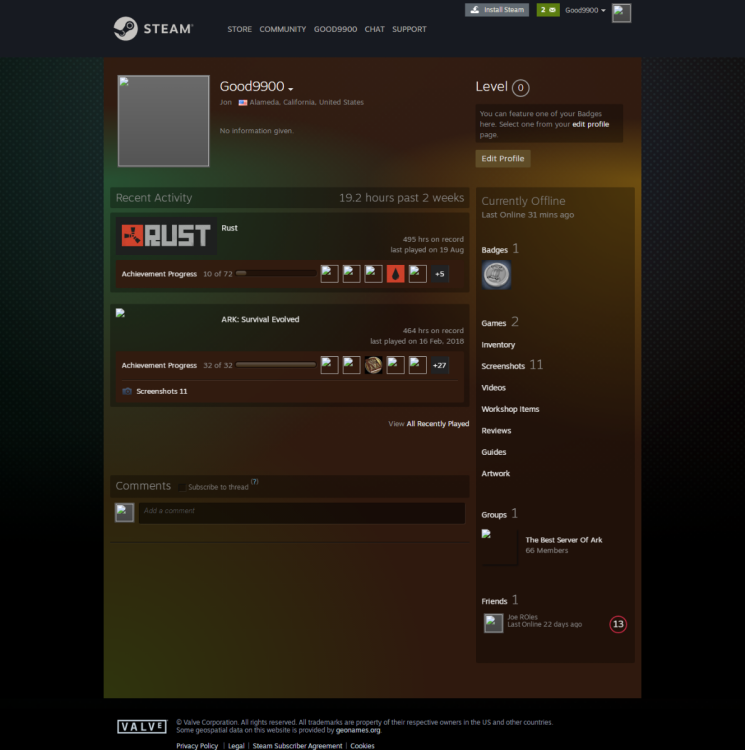
Task: Open Joe ROles friend avatar
Action: (x=493, y=624)
